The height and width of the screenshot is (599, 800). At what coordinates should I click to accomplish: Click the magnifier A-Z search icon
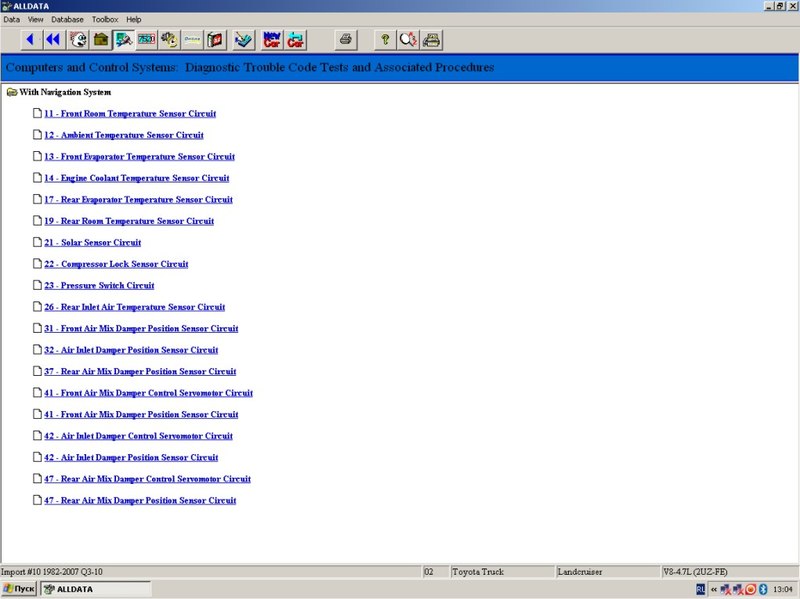408,40
